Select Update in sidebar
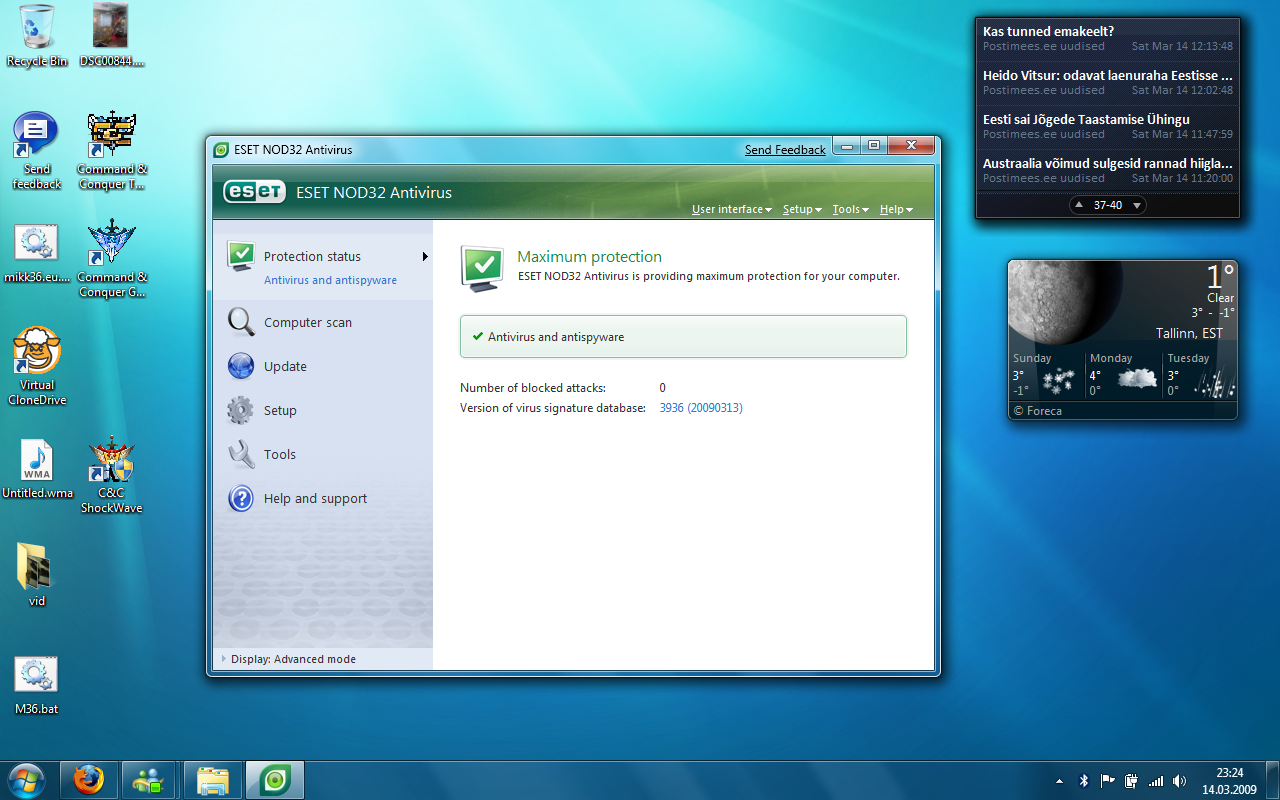Screen dimensions: 1280x800 (285, 367)
